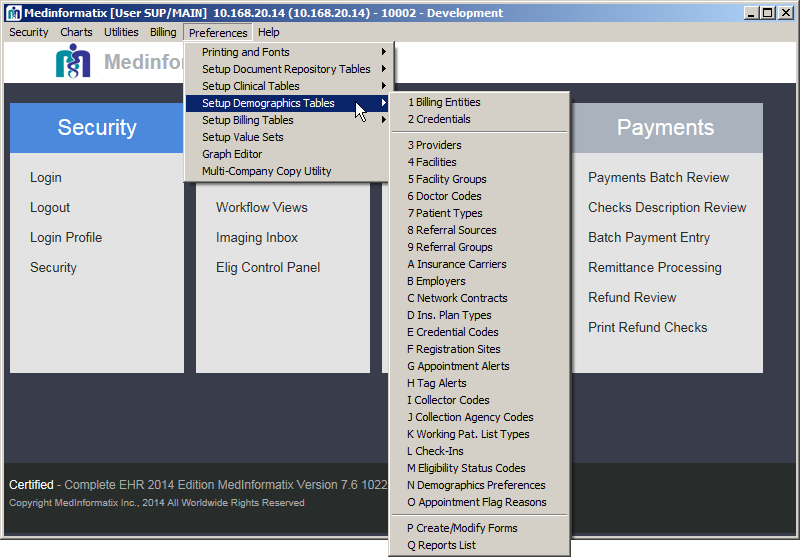The width and height of the screenshot is (801, 558).
Task: Open the Utilities menu
Action: [x=121, y=32]
